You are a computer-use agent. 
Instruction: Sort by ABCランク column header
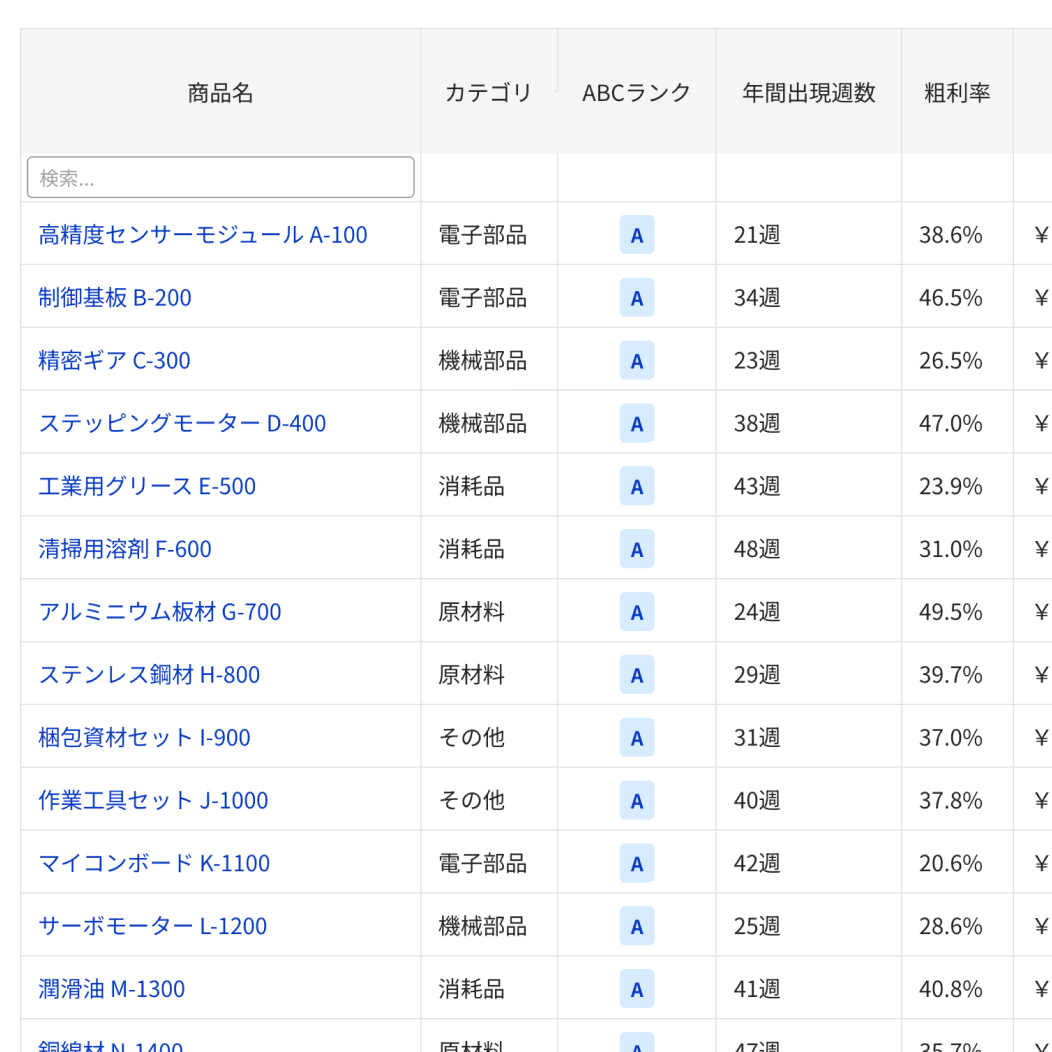point(637,91)
